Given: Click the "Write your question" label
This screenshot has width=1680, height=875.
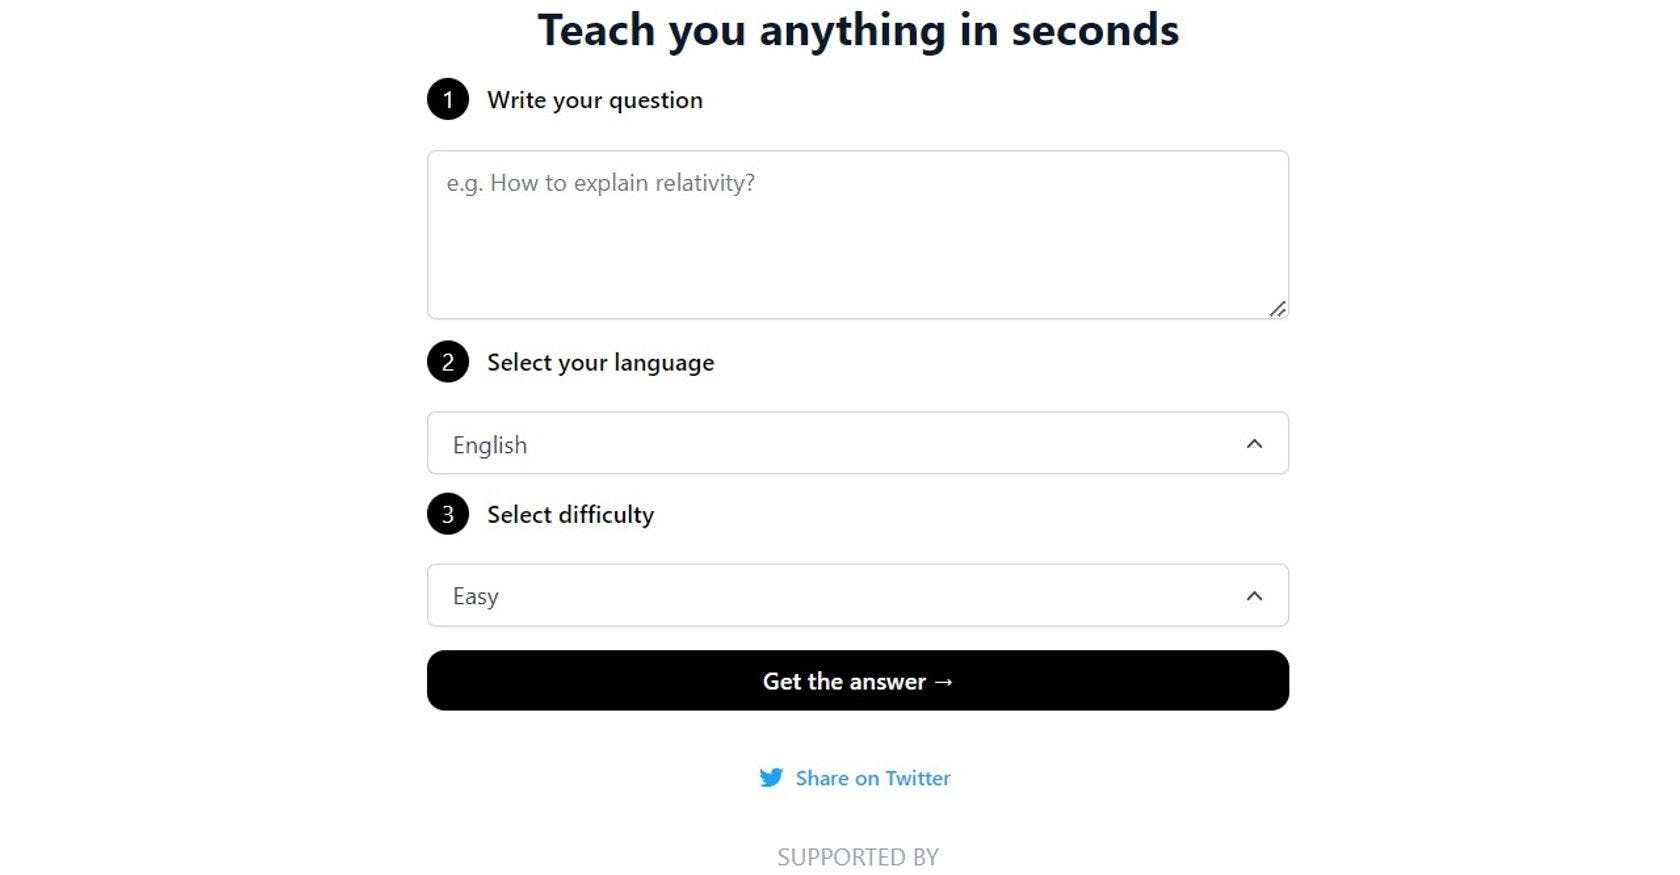Looking at the screenshot, I should [x=594, y=100].
